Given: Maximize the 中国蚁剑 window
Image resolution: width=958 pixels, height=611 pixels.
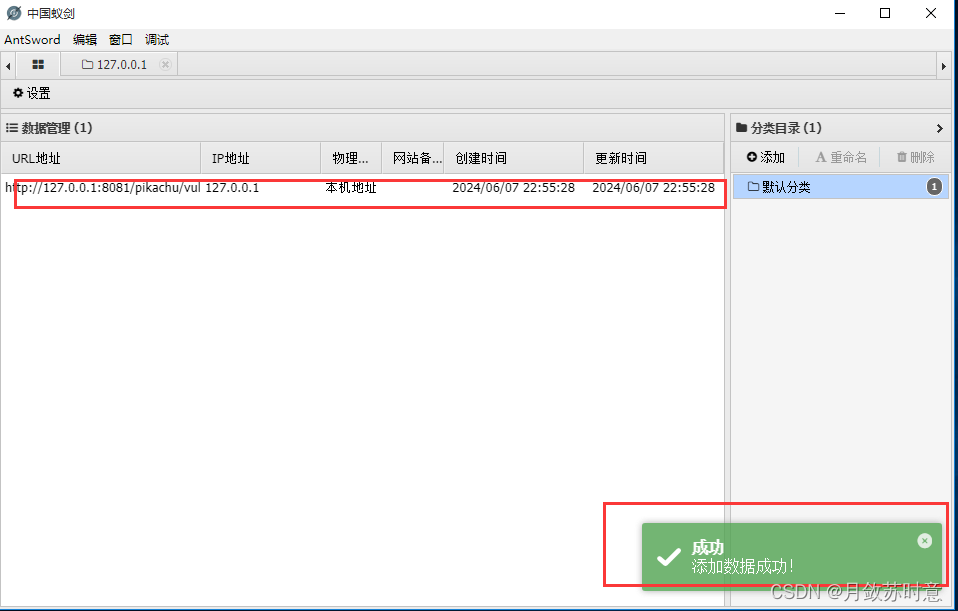Looking at the screenshot, I should pyautogui.click(x=885, y=13).
